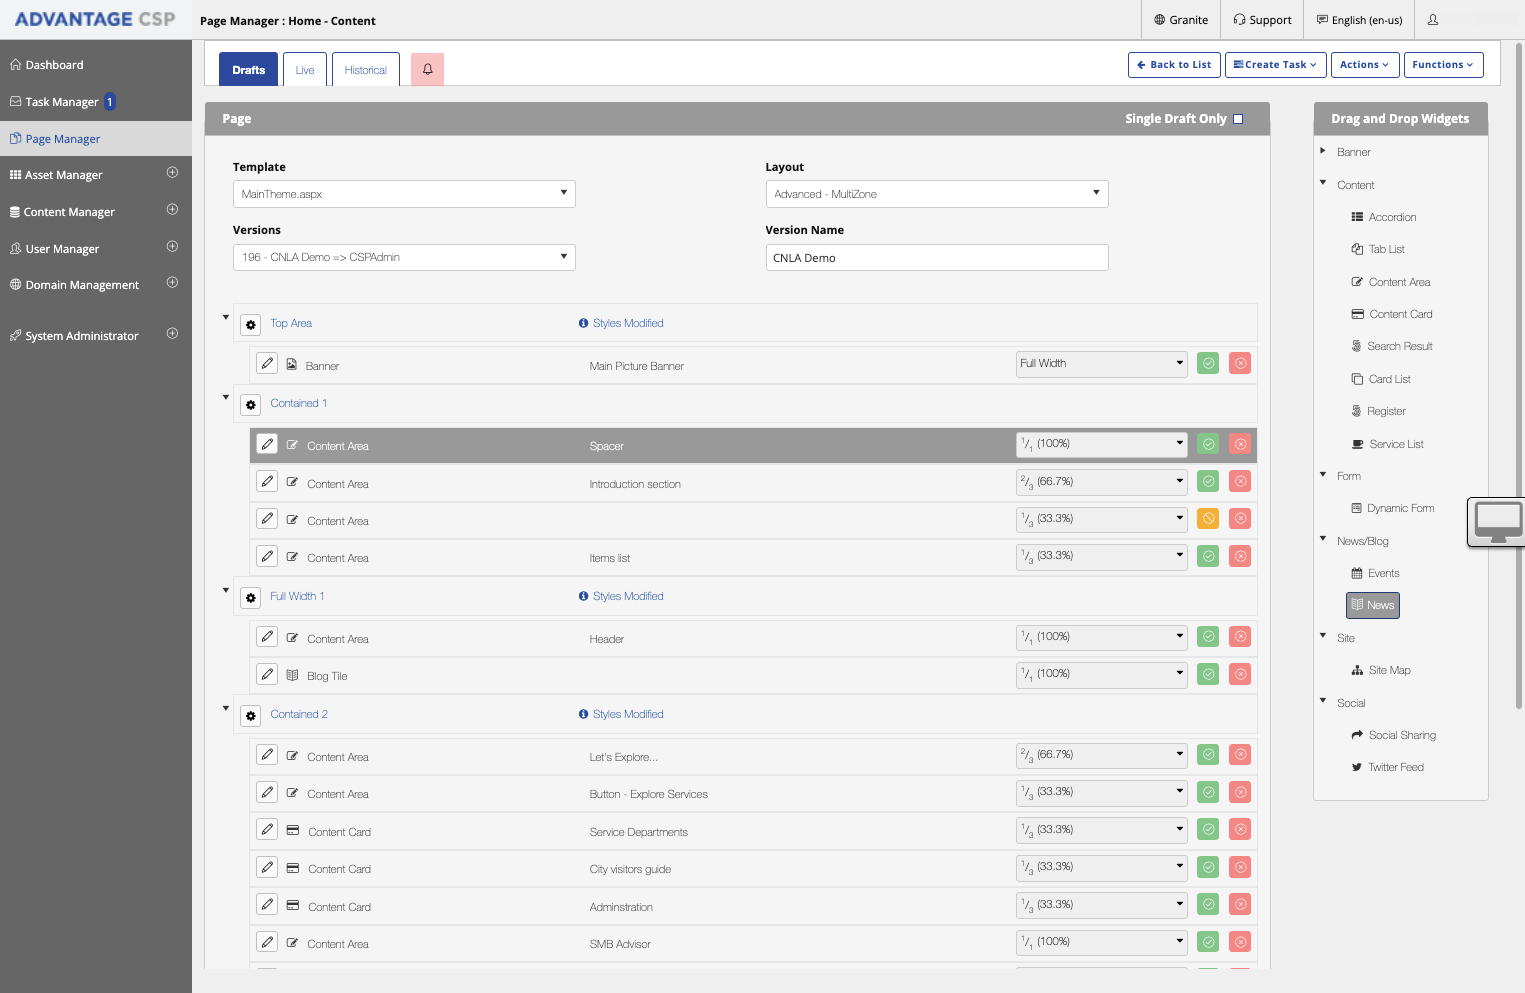This screenshot has height=993, width=1525.
Task: Open the Actions button menu
Action: tap(1365, 65)
